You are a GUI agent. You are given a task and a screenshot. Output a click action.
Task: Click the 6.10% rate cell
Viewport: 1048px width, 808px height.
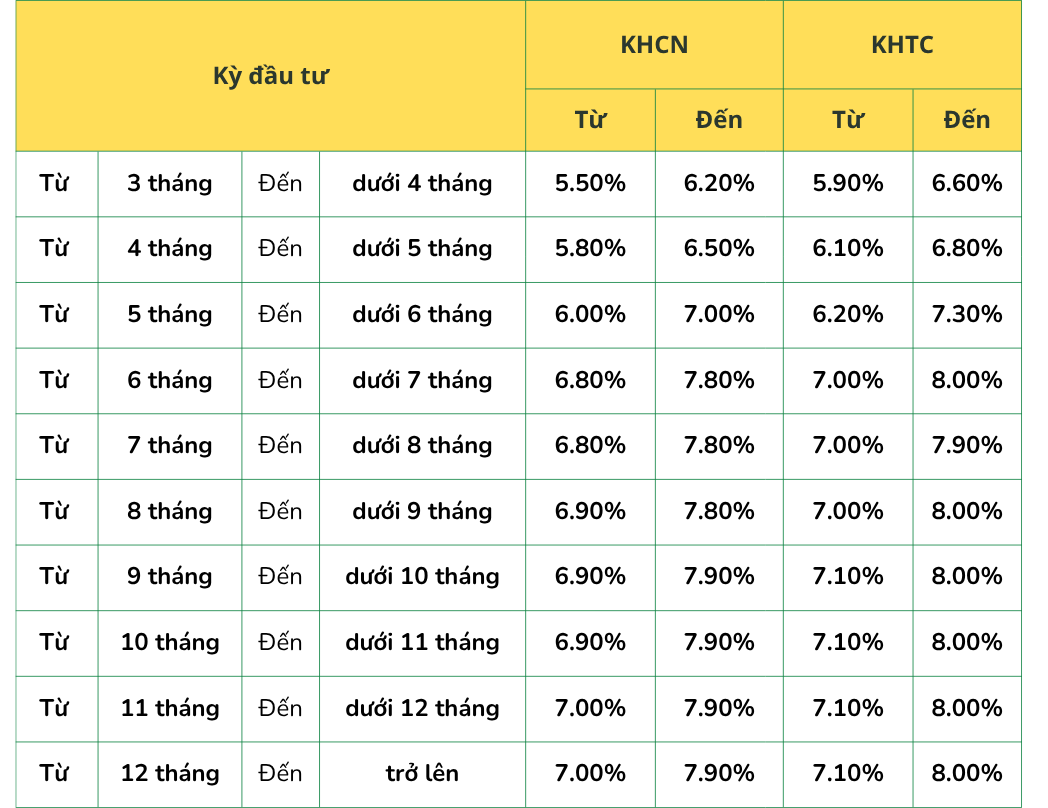tap(848, 248)
